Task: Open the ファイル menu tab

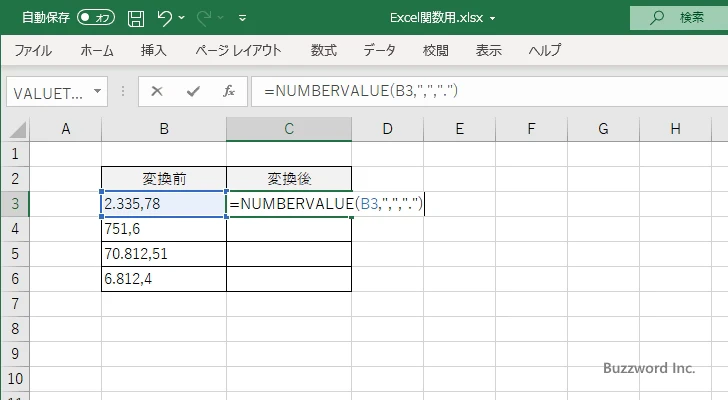Action: [33, 50]
